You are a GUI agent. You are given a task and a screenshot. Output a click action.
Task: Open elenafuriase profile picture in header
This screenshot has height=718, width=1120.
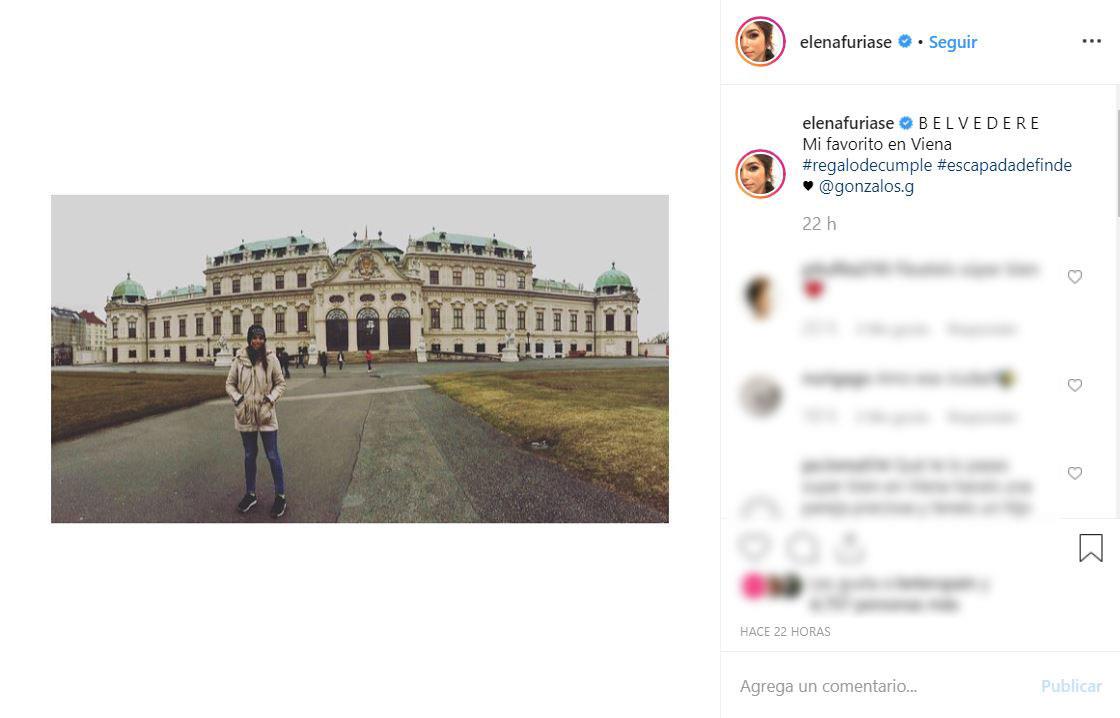[x=760, y=41]
